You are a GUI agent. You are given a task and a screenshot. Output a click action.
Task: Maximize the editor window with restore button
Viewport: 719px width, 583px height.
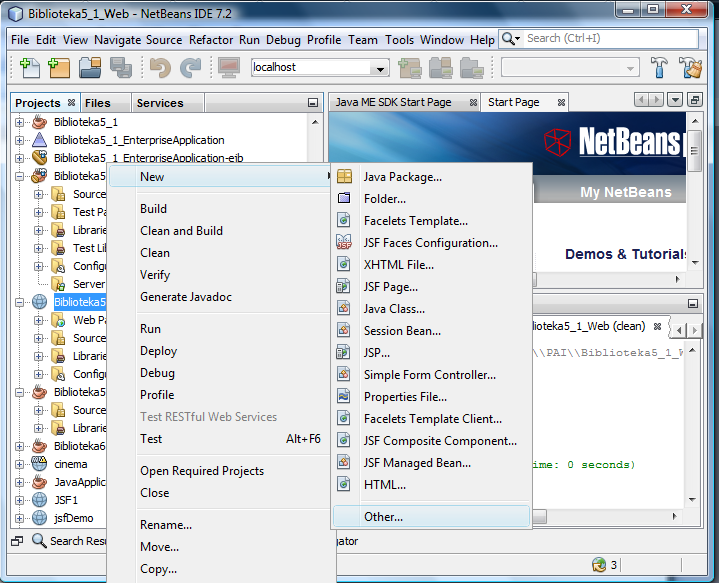coord(695,100)
